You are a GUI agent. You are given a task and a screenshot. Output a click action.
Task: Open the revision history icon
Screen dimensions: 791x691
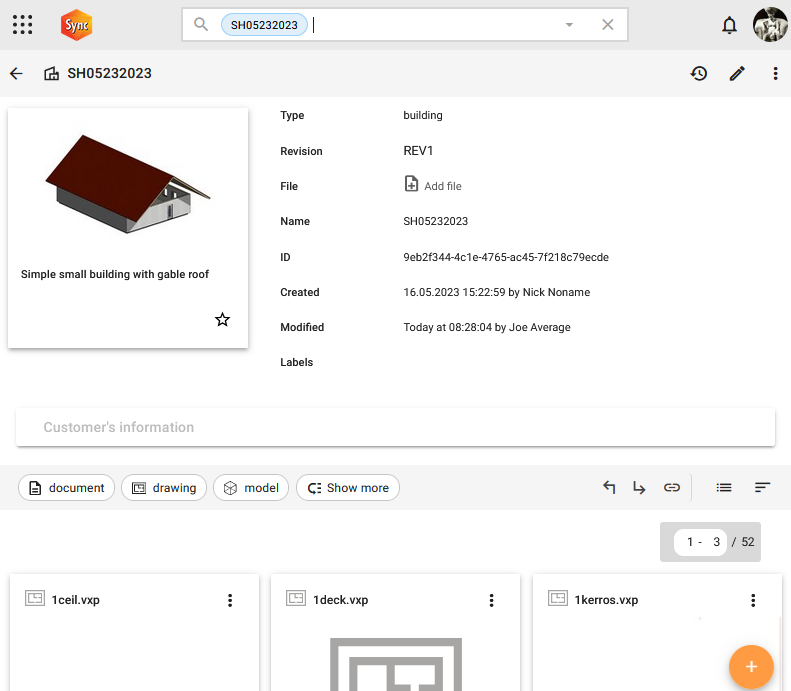point(699,73)
